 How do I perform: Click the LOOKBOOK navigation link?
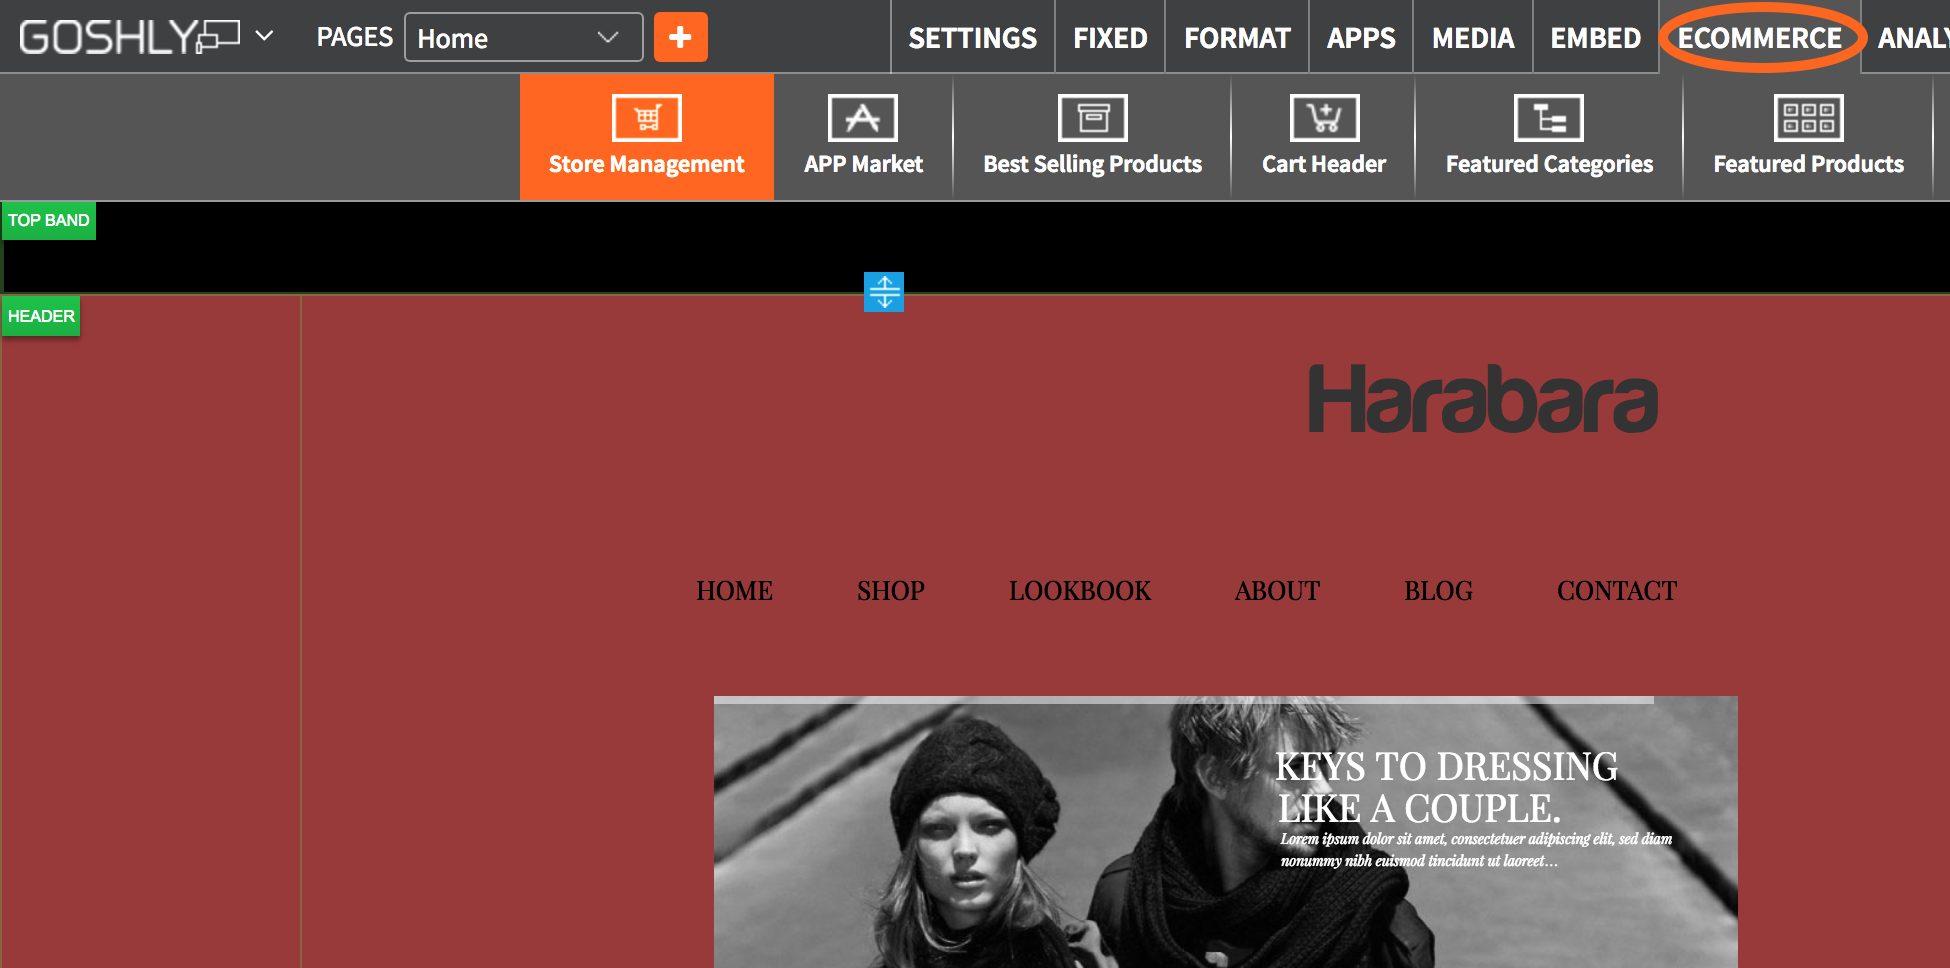point(1079,591)
